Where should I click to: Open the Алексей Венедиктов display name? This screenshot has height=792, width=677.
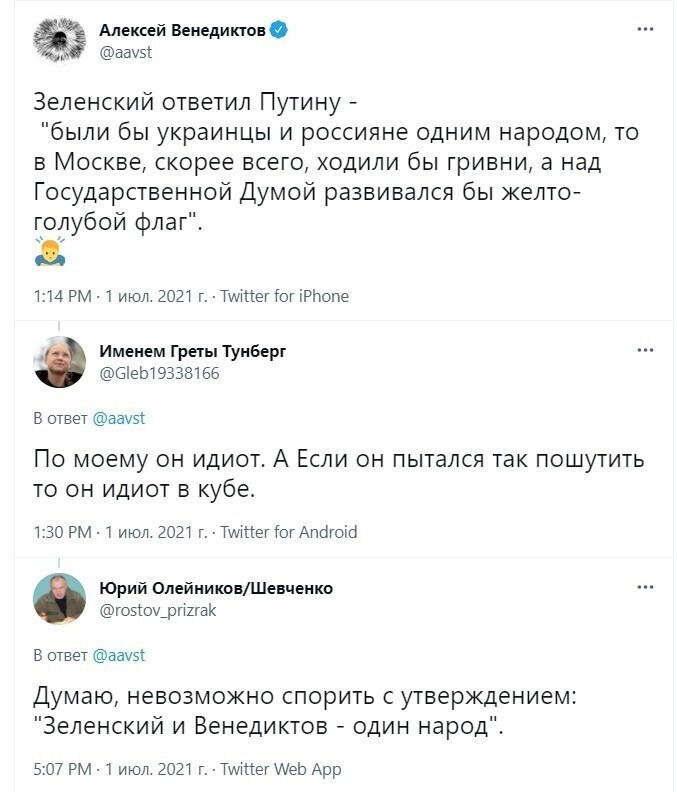pyautogui.click(x=182, y=30)
